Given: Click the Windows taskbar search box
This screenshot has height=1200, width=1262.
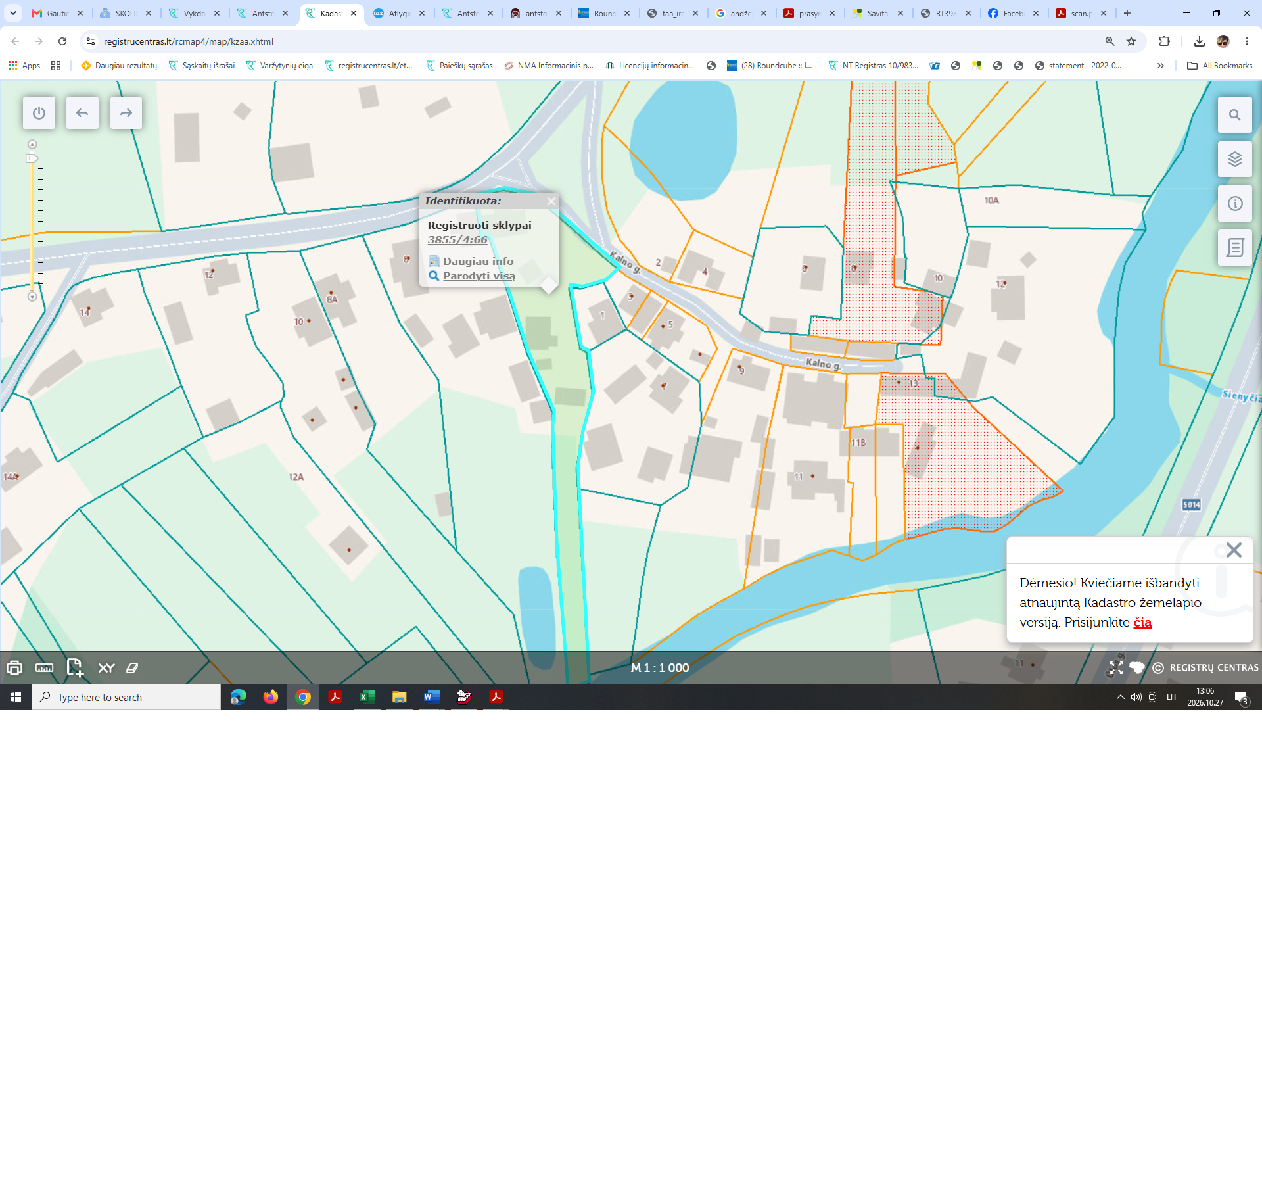Looking at the screenshot, I should click(126, 697).
